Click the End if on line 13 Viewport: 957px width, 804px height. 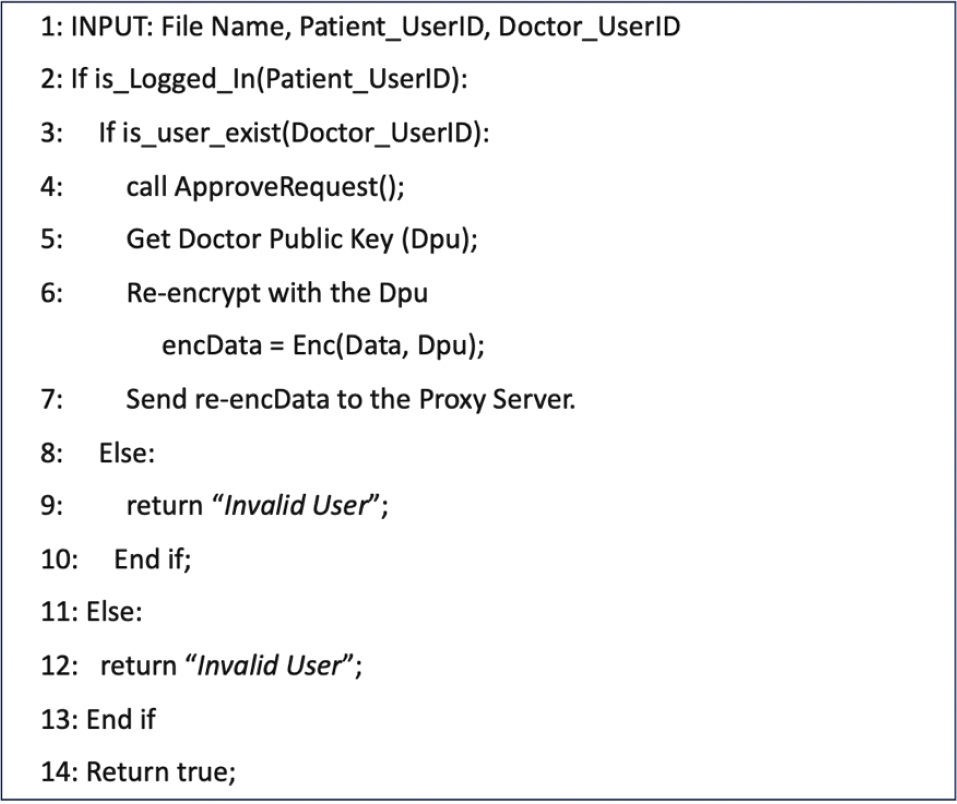coord(121,718)
